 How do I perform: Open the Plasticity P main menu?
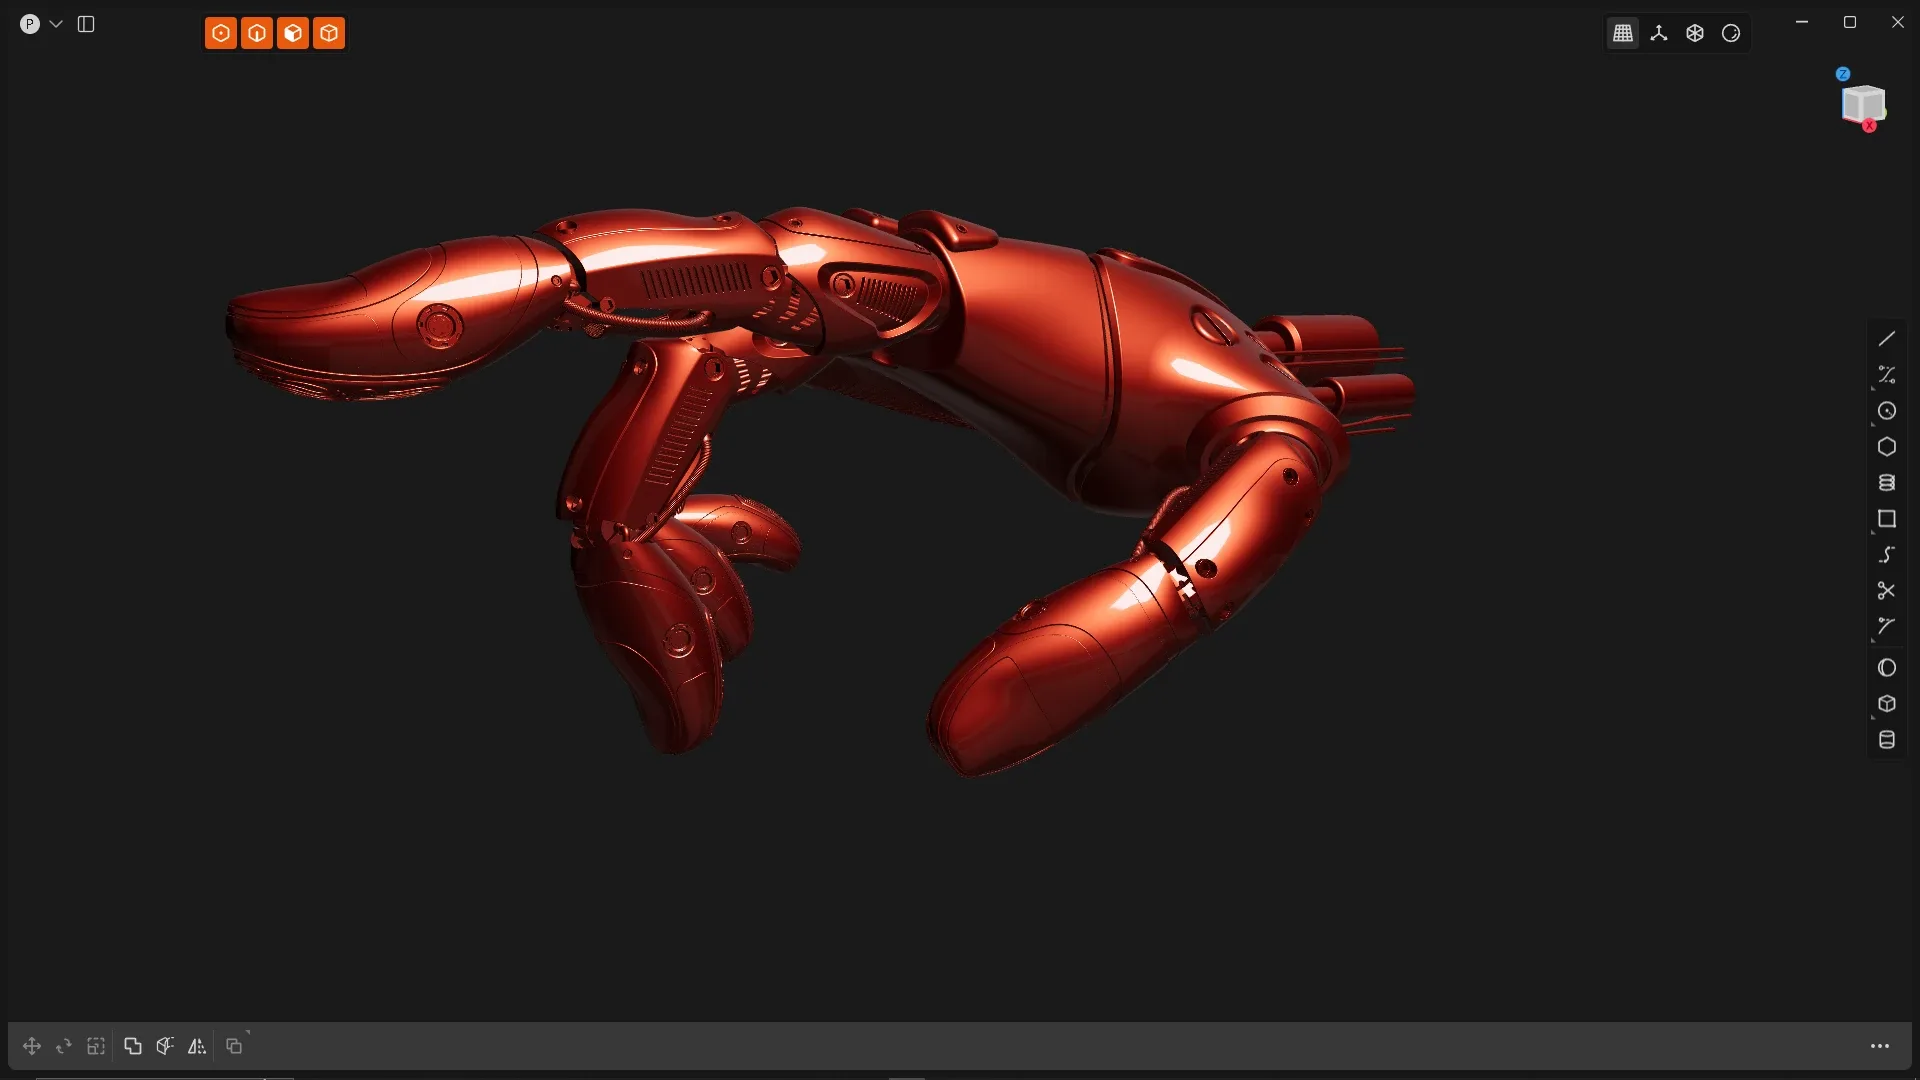pos(30,24)
